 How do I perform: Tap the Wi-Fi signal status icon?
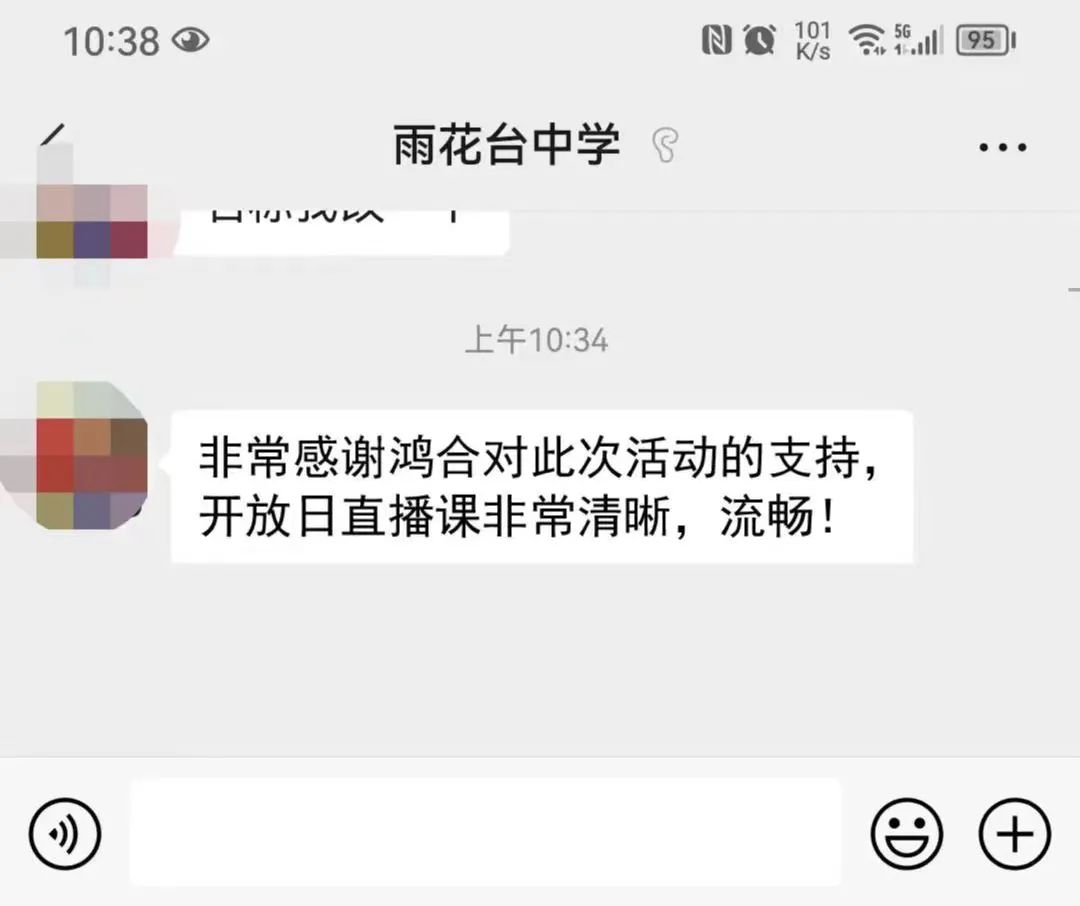pyautogui.click(x=866, y=39)
